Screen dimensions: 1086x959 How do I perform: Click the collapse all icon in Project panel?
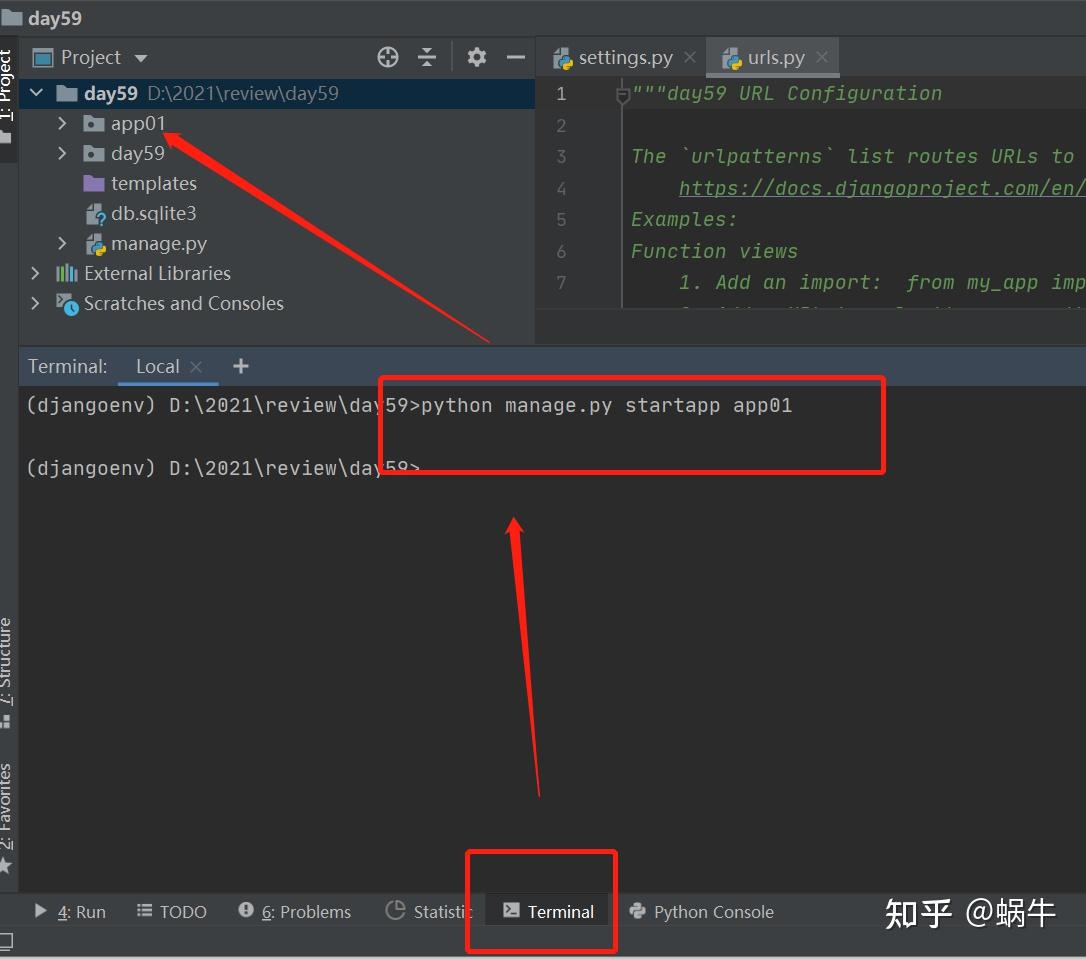pyautogui.click(x=427, y=57)
